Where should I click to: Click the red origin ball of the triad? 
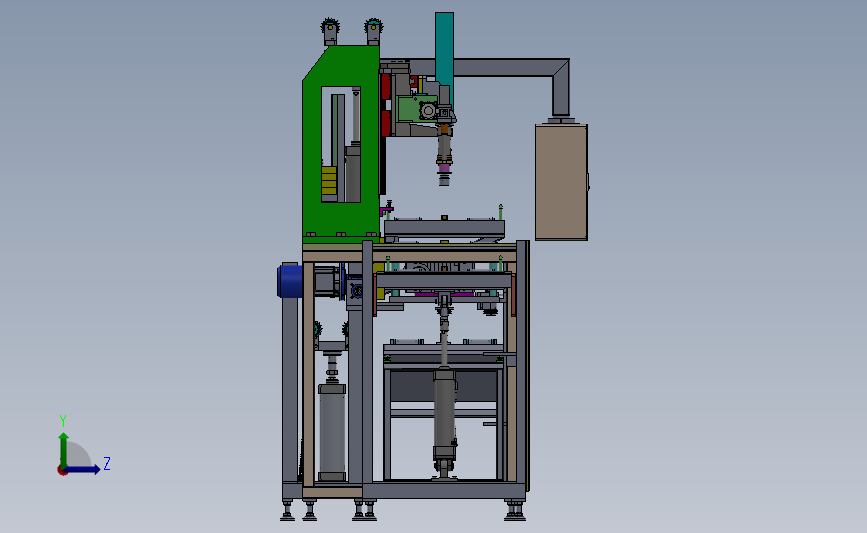coord(62,471)
